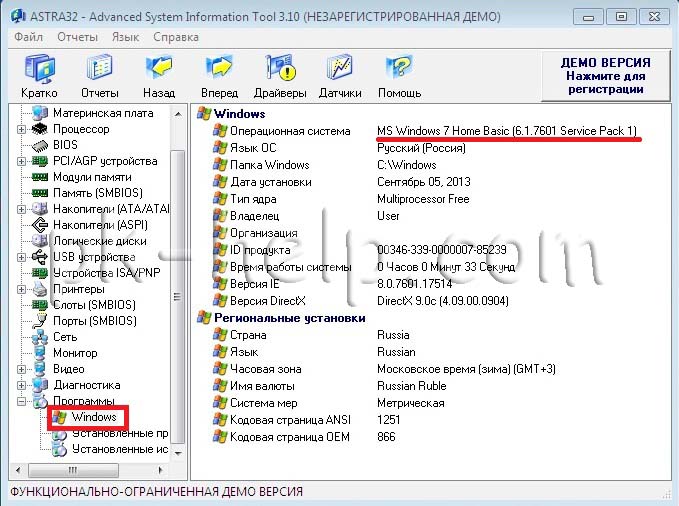Select the Версия DirectX row
This screenshot has width=679, height=506.
coord(361,301)
